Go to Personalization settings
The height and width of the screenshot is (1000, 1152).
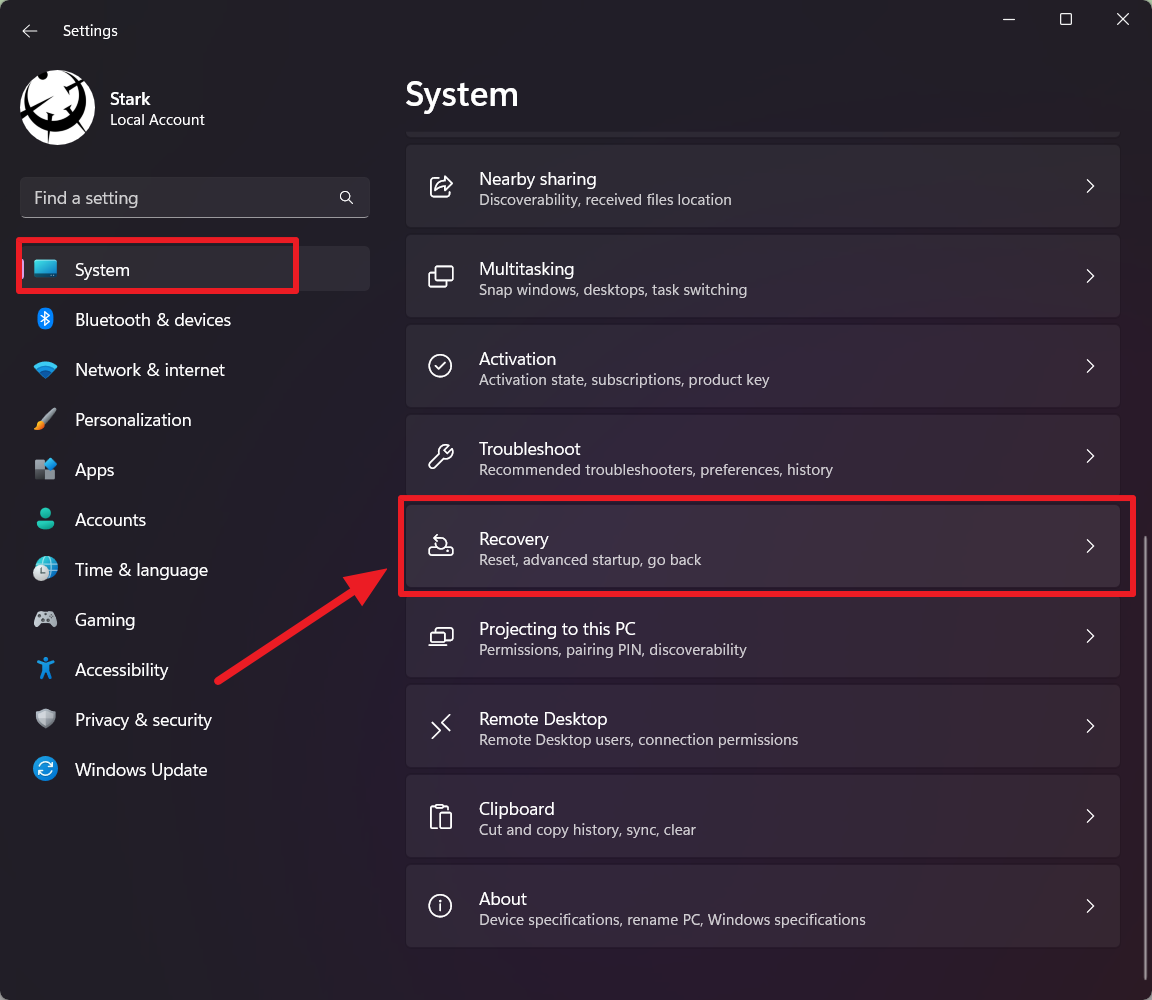click(133, 420)
